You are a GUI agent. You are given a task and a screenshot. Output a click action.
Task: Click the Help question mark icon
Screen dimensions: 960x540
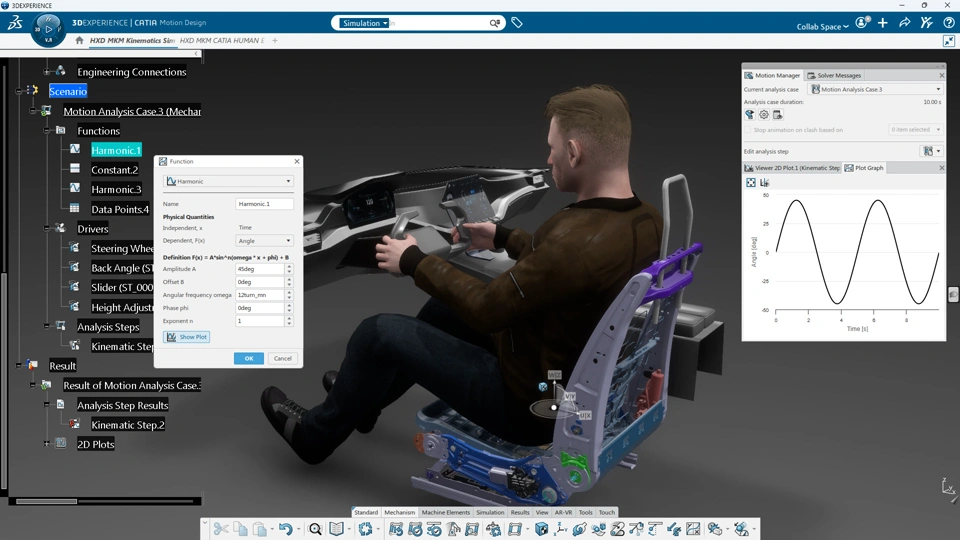pyautogui.click(x=949, y=22)
